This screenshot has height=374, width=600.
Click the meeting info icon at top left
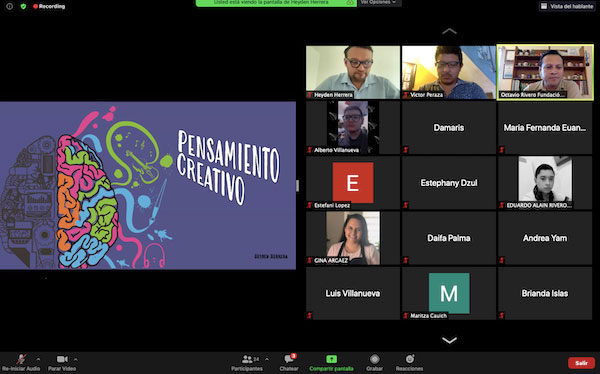click(10, 6)
